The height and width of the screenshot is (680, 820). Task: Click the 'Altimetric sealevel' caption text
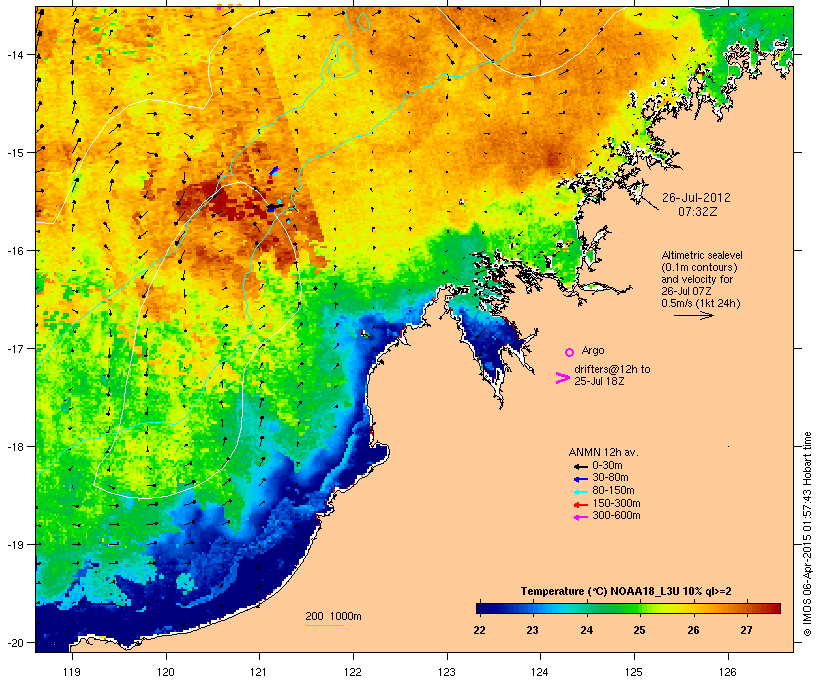tap(702, 255)
